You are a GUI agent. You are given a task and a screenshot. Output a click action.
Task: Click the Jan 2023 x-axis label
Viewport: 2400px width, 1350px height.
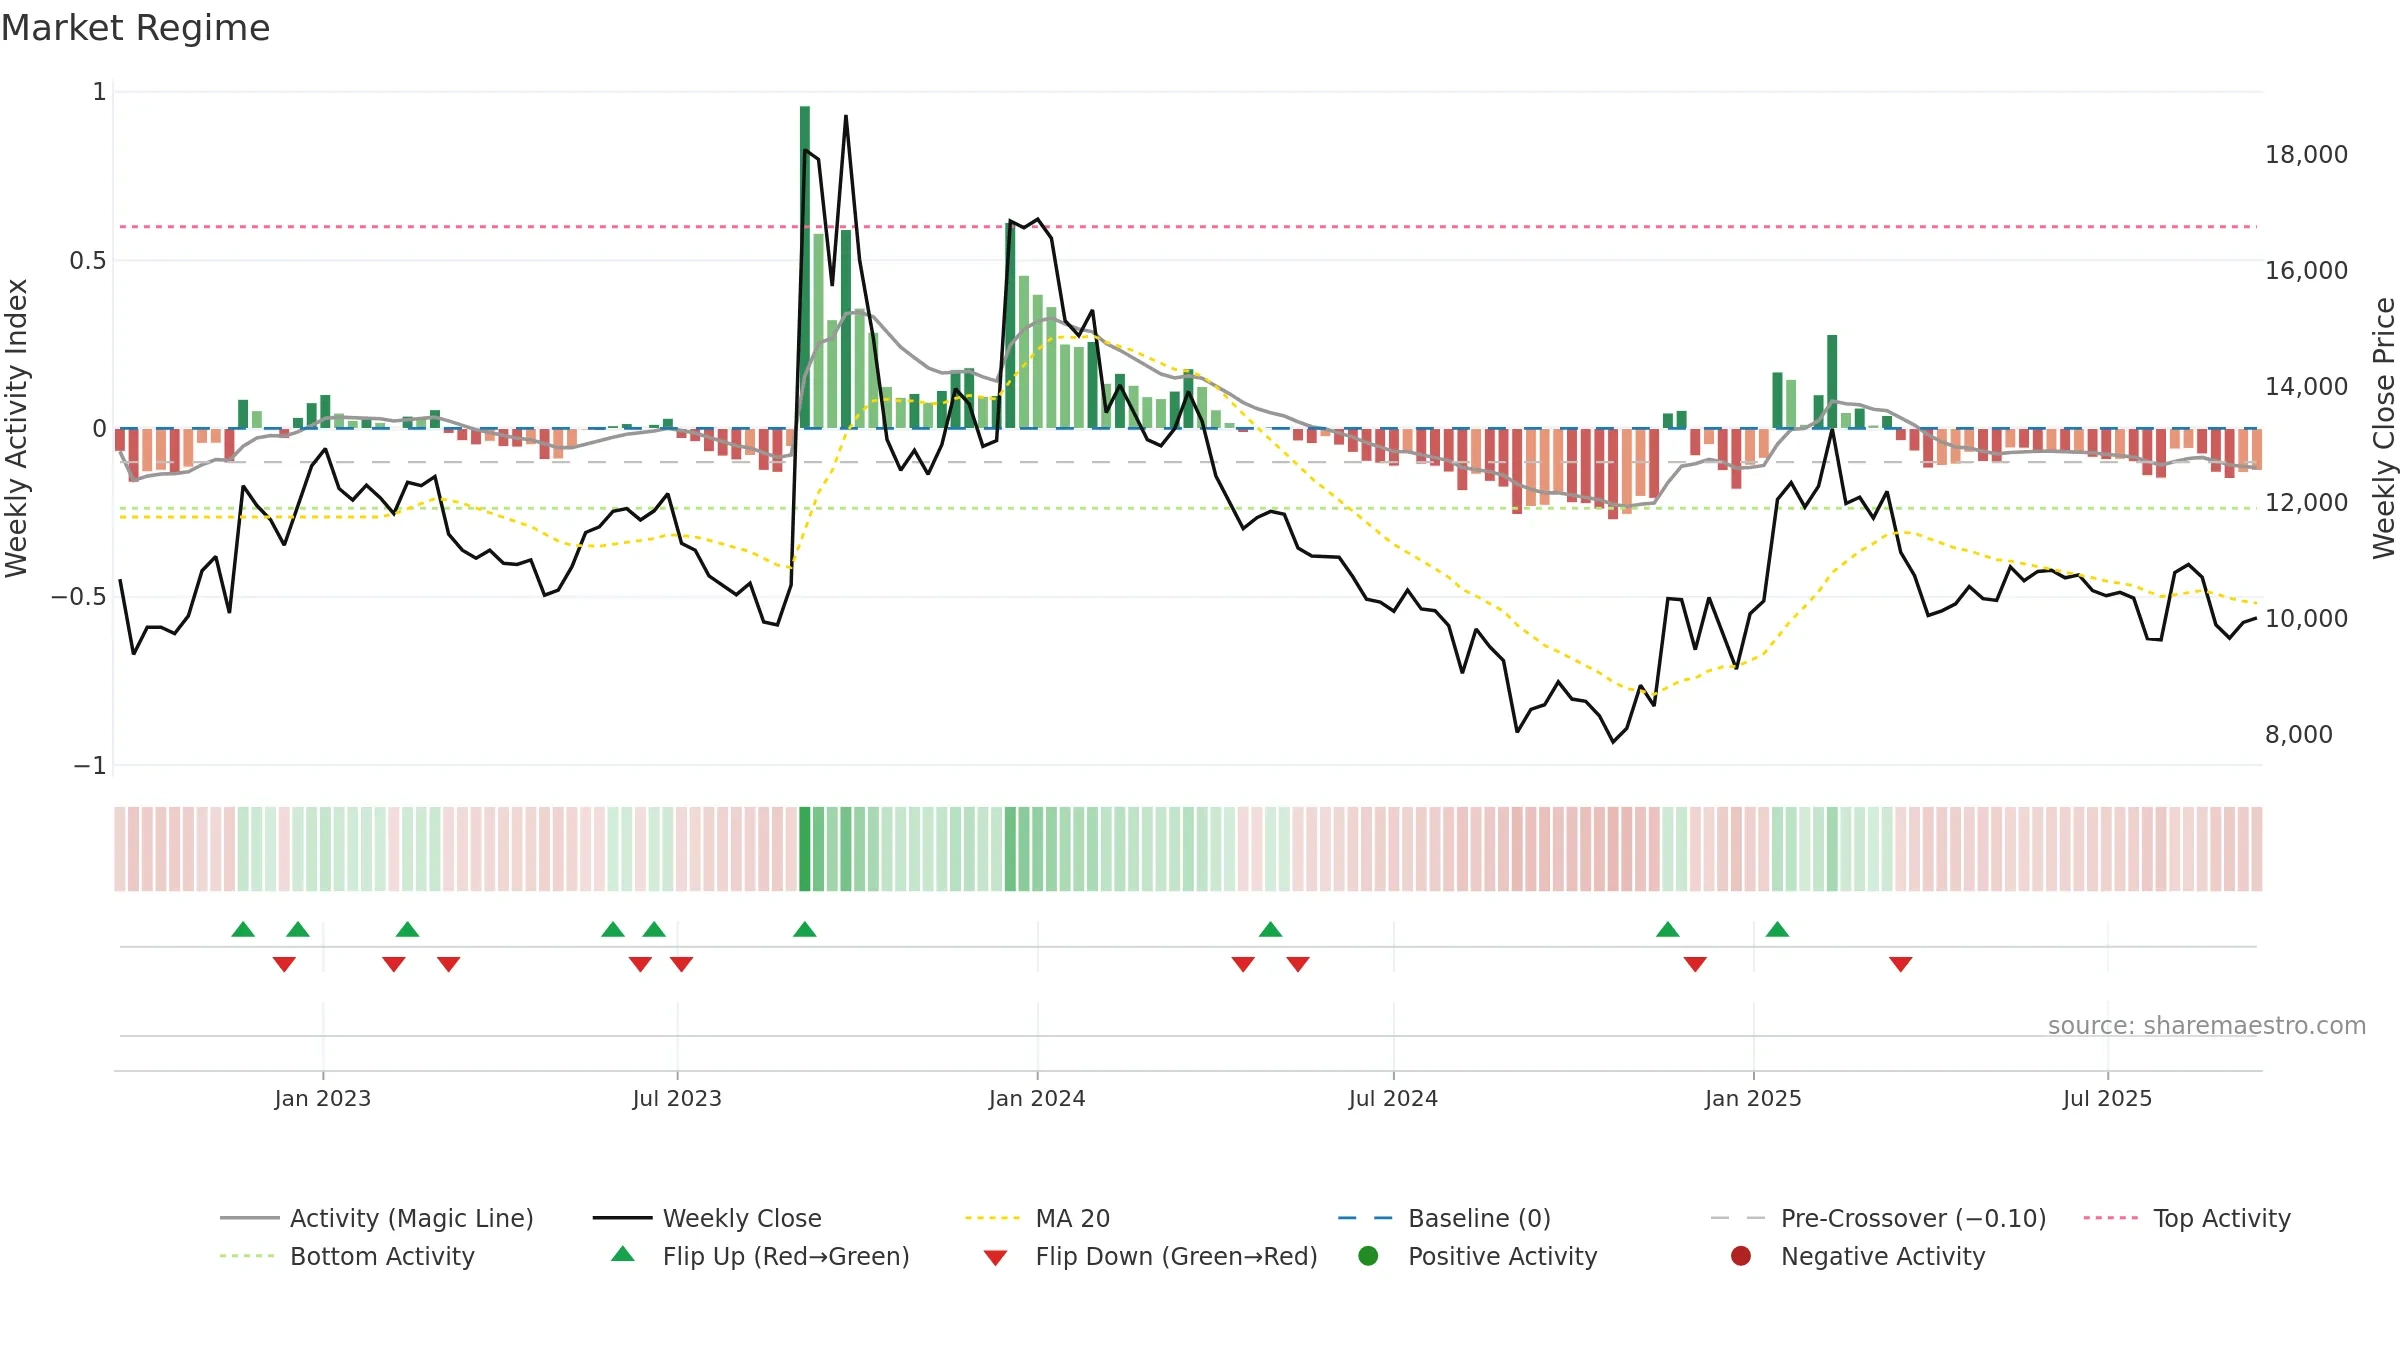click(x=323, y=1098)
